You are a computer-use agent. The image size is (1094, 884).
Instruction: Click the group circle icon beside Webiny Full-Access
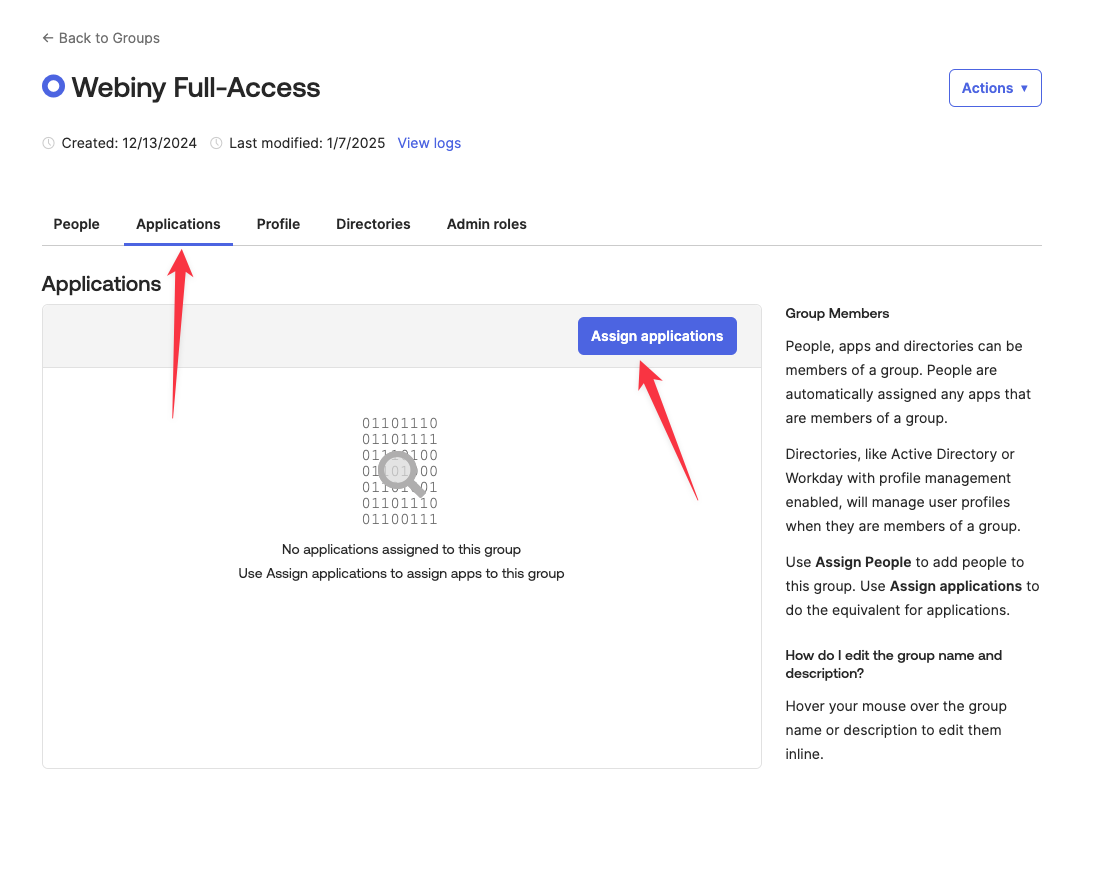[53, 87]
